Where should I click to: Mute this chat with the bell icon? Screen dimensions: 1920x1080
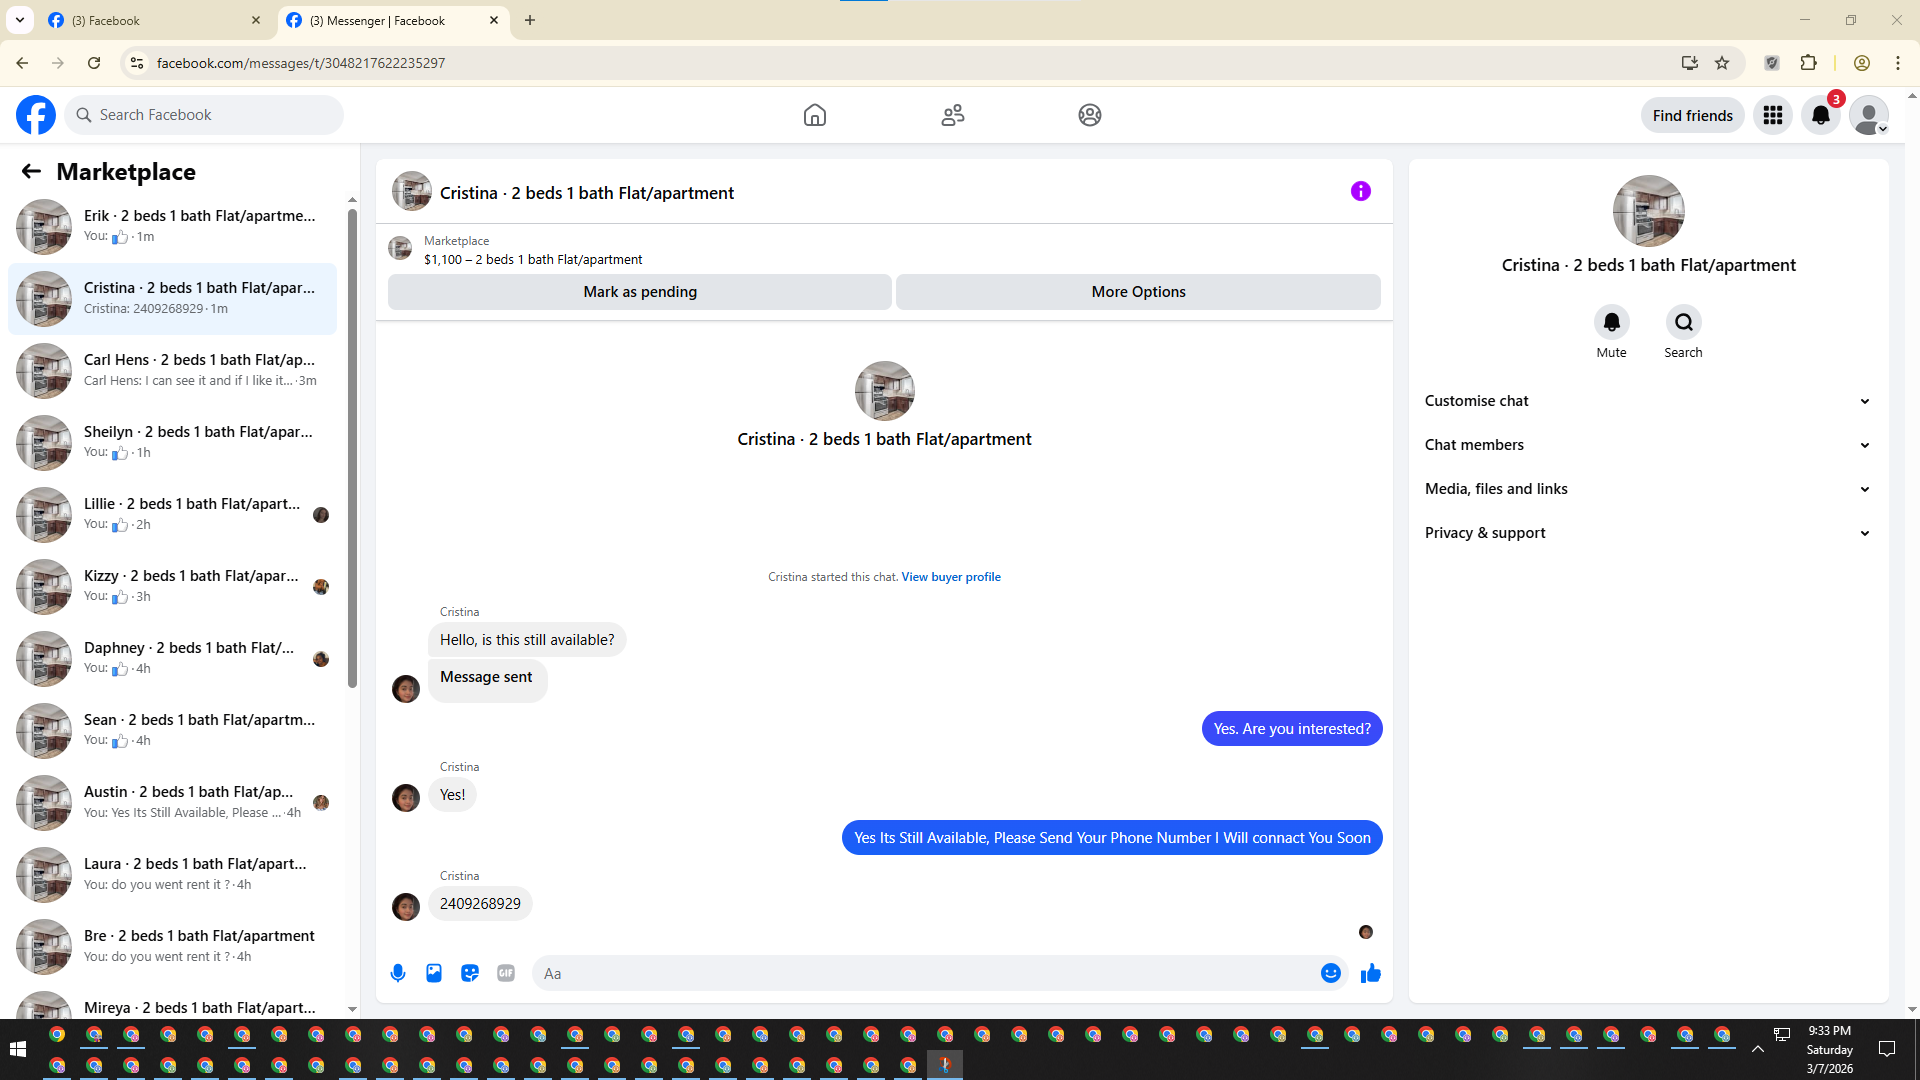tap(1612, 322)
